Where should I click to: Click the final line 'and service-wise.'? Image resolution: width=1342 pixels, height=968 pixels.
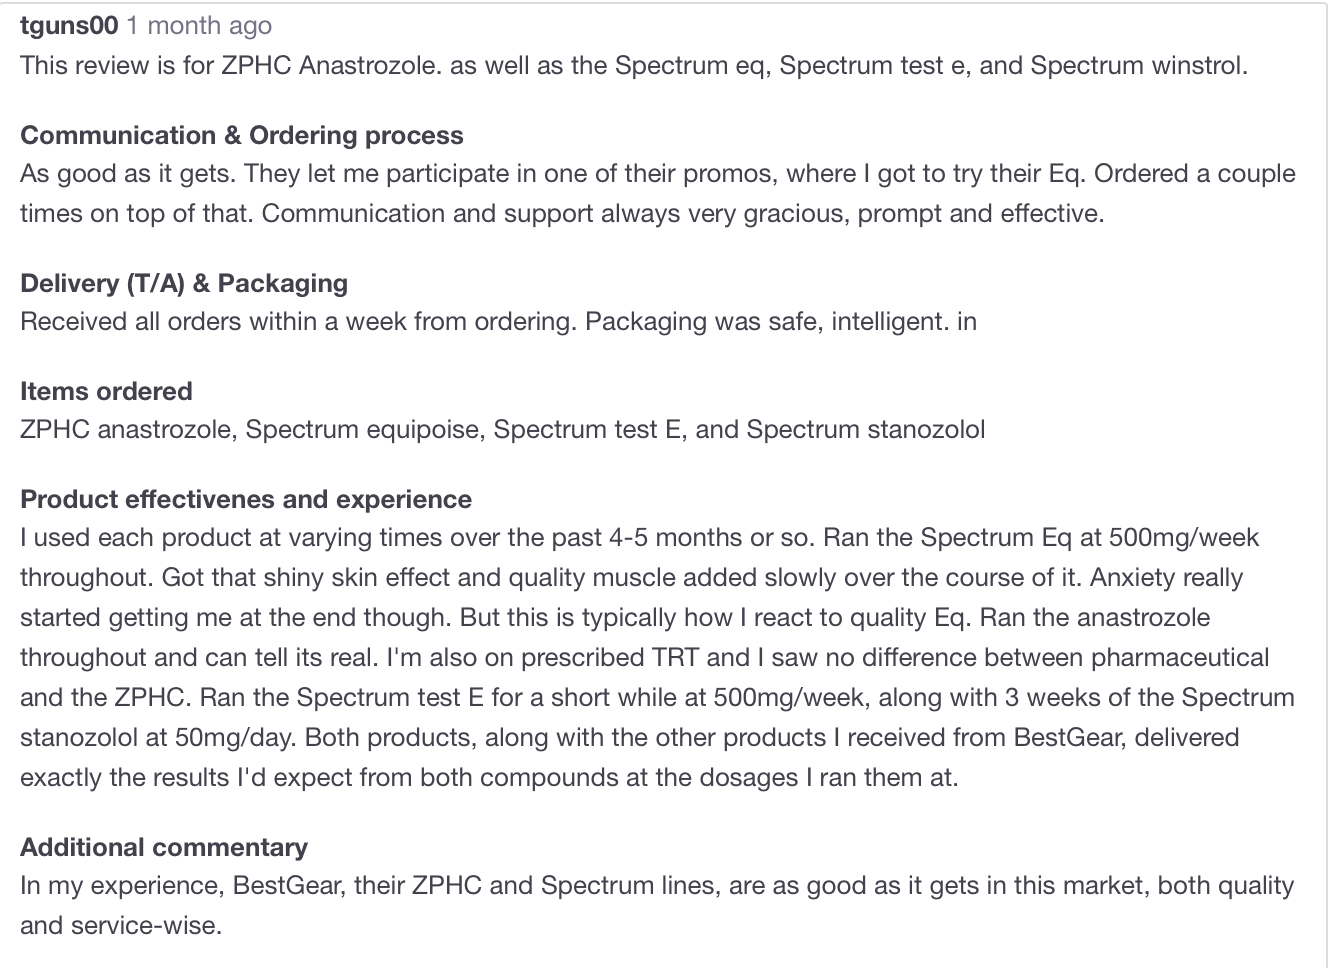click(121, 926)
